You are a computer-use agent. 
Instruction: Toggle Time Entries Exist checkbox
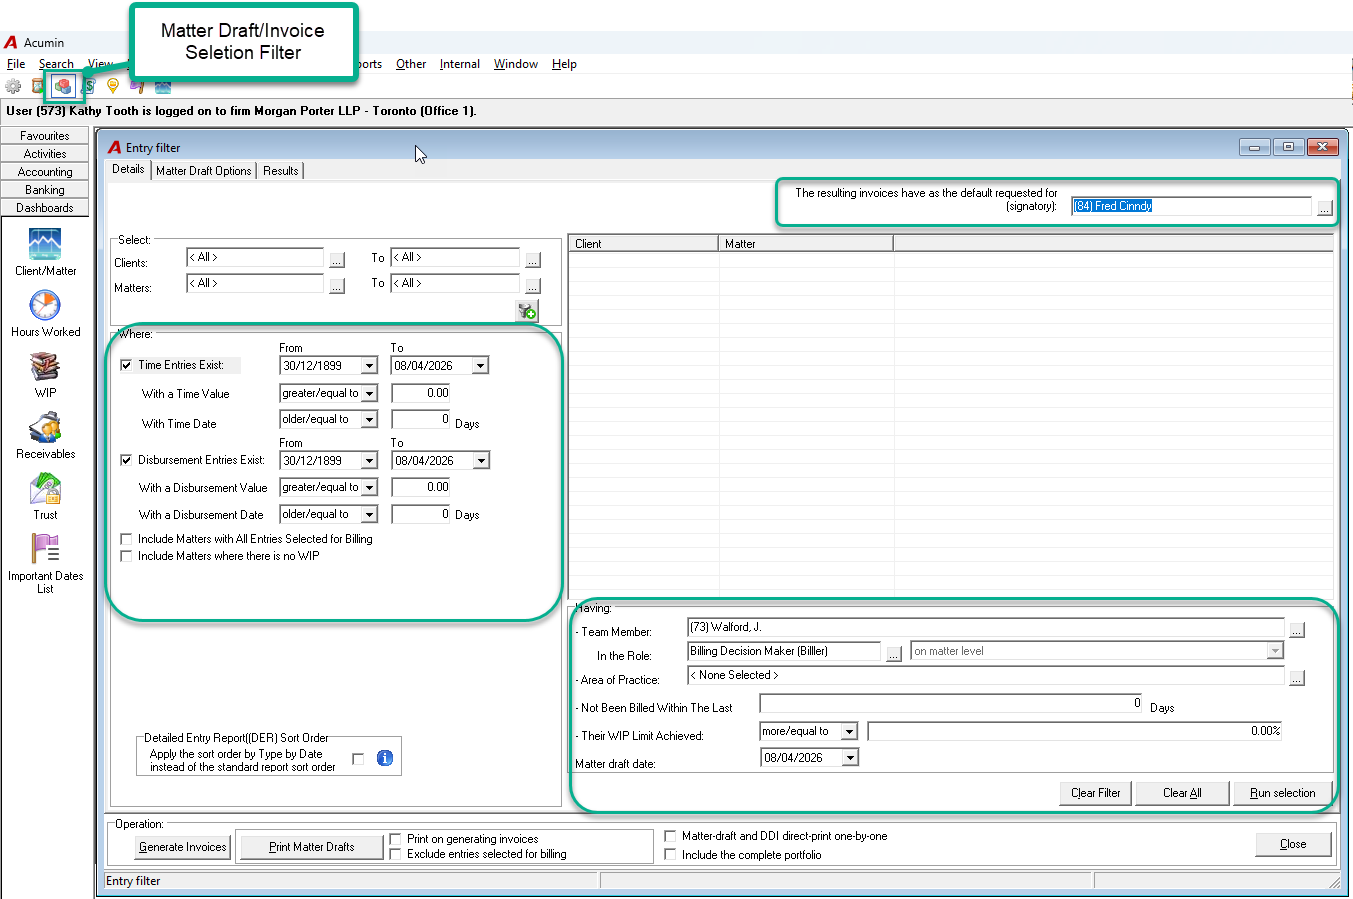coord(126,365)
